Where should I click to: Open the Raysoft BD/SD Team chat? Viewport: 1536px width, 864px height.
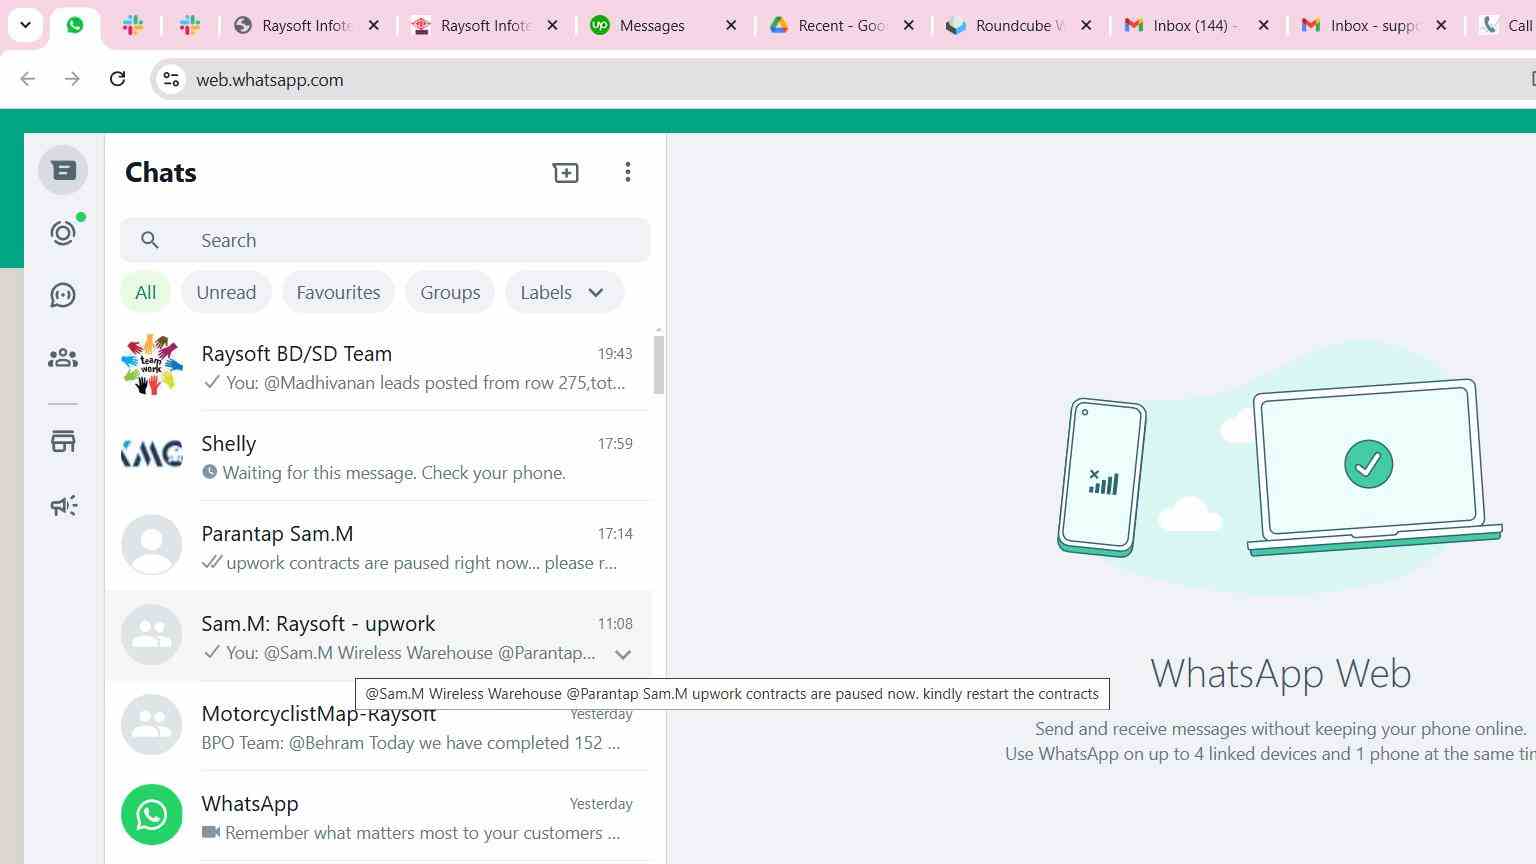point(378,366)
